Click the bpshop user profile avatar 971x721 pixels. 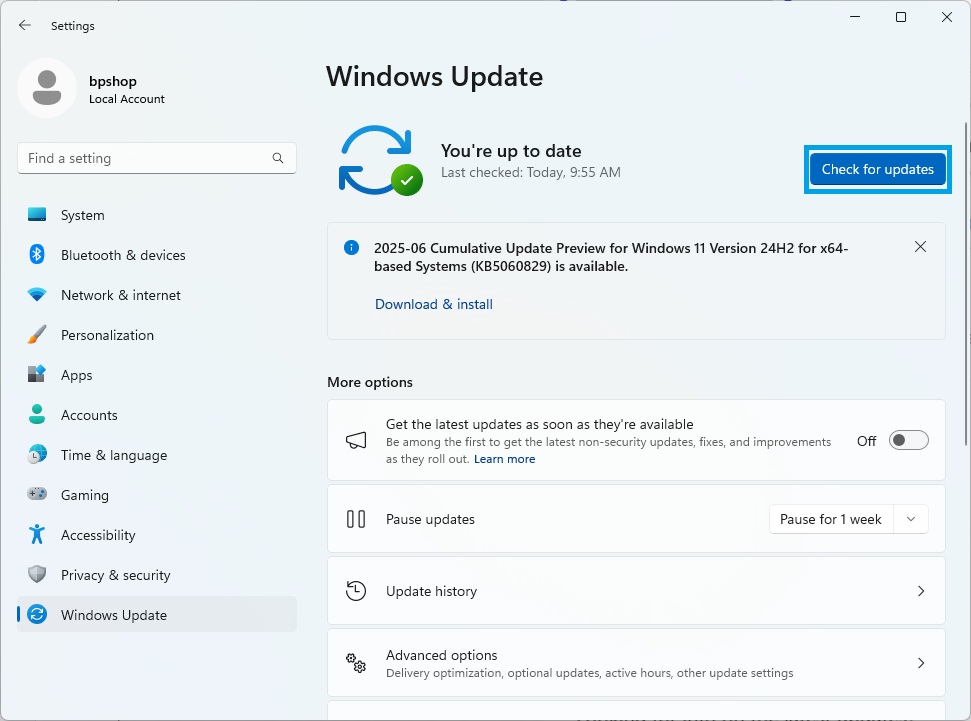coord(46,88)
